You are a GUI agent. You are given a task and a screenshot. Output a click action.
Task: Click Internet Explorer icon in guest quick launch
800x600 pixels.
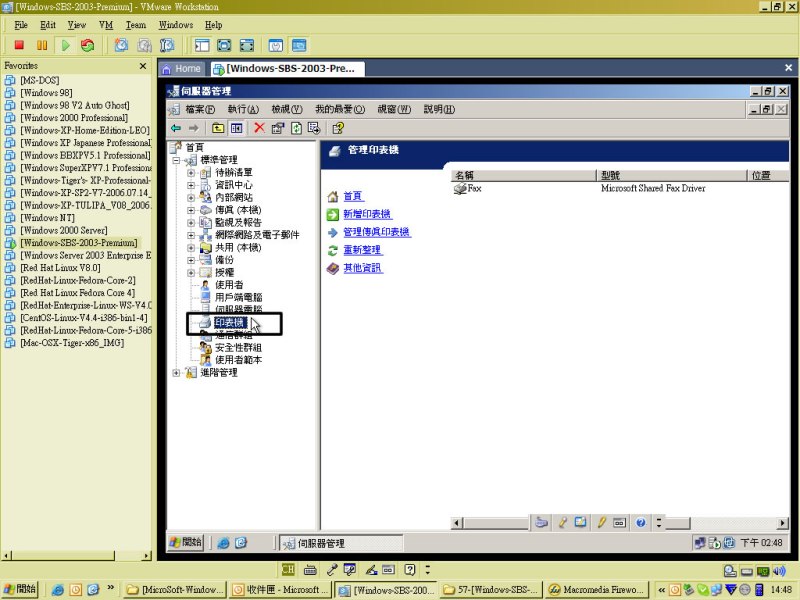(223, 543)
